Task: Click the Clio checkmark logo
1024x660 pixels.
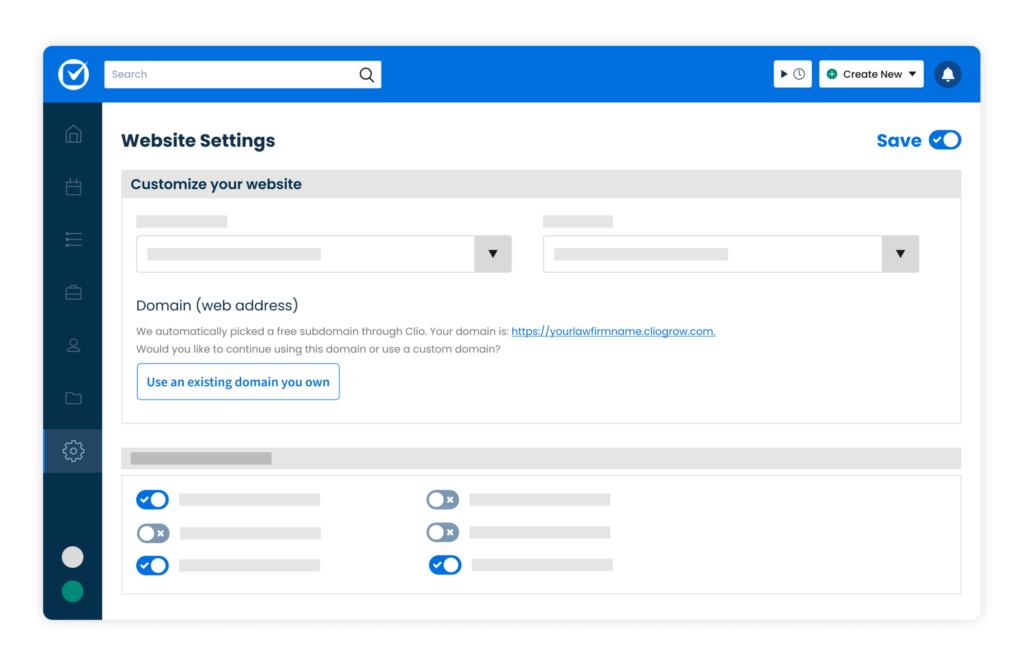Action: [73, 74]
